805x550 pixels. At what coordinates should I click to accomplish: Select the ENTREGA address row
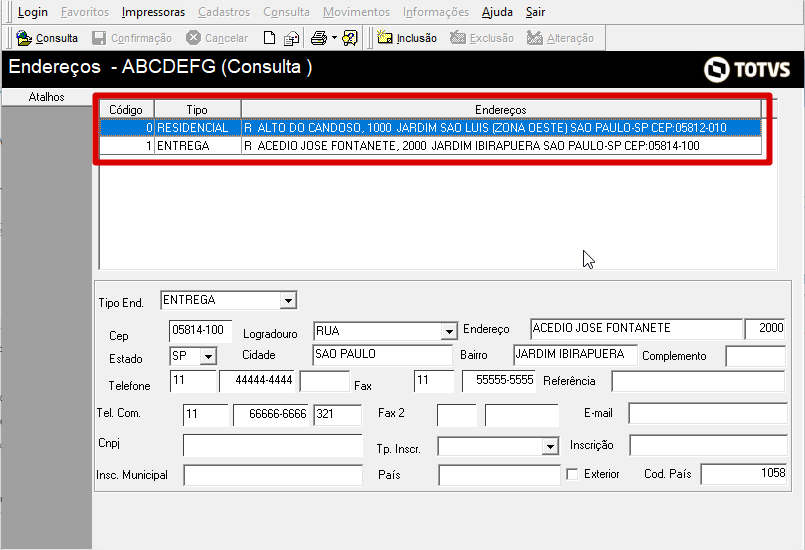[430, 146]
